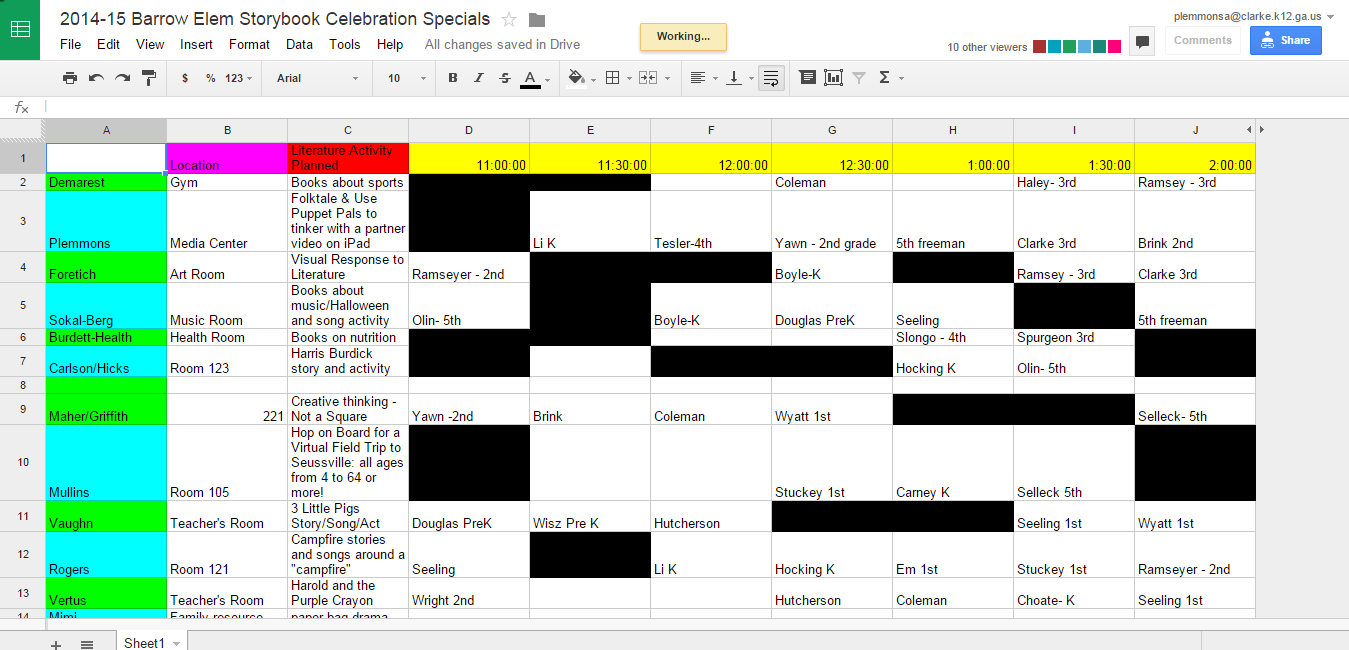Click the blue Share button
Image resolution: width=1349 pixels, height=650 pixels.
pyautogui.click(x=1285, y=40)
